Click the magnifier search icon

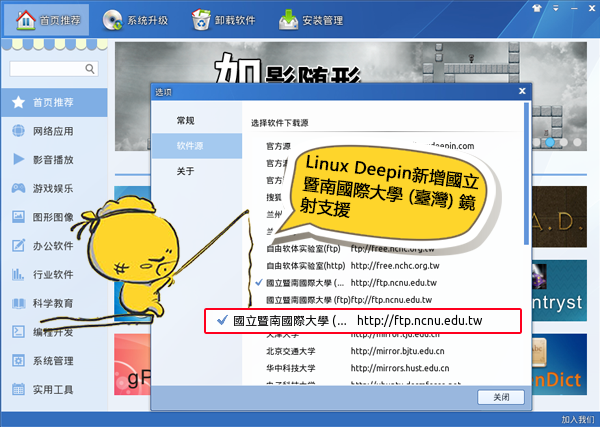(90, 69)
